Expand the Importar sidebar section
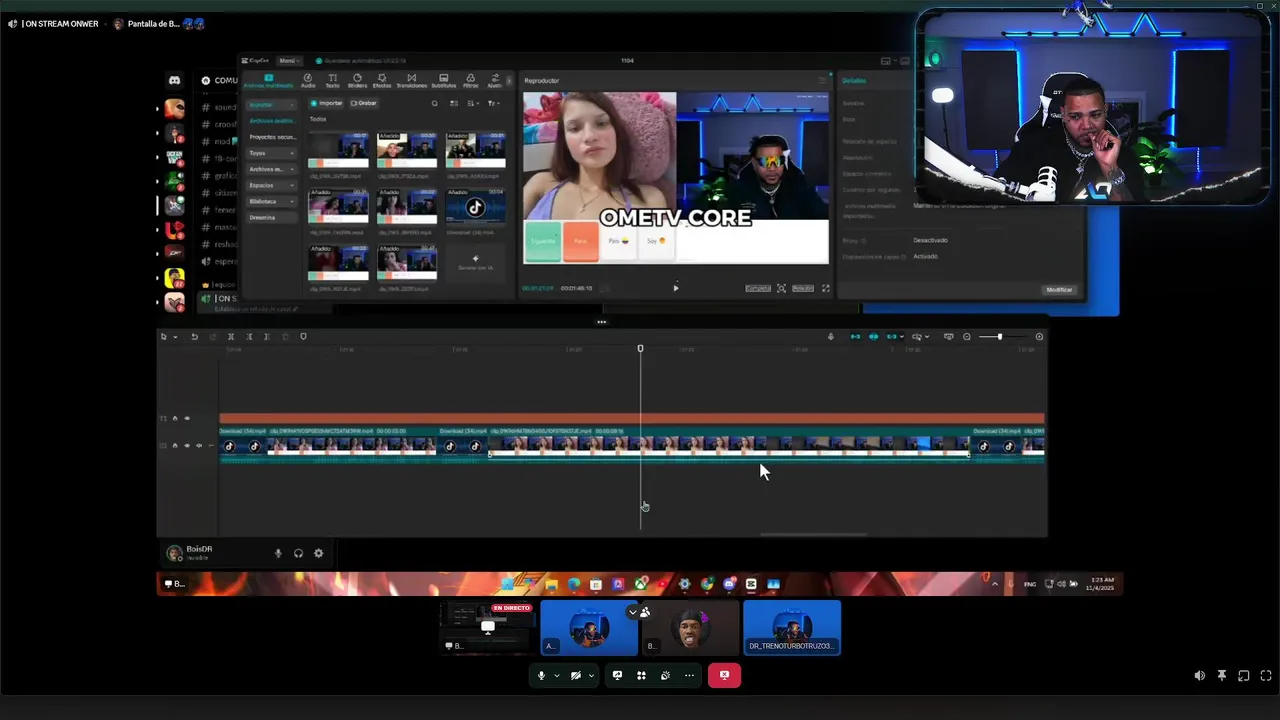The height and width of the screenshot is (720, 1280). pos(271,105)
